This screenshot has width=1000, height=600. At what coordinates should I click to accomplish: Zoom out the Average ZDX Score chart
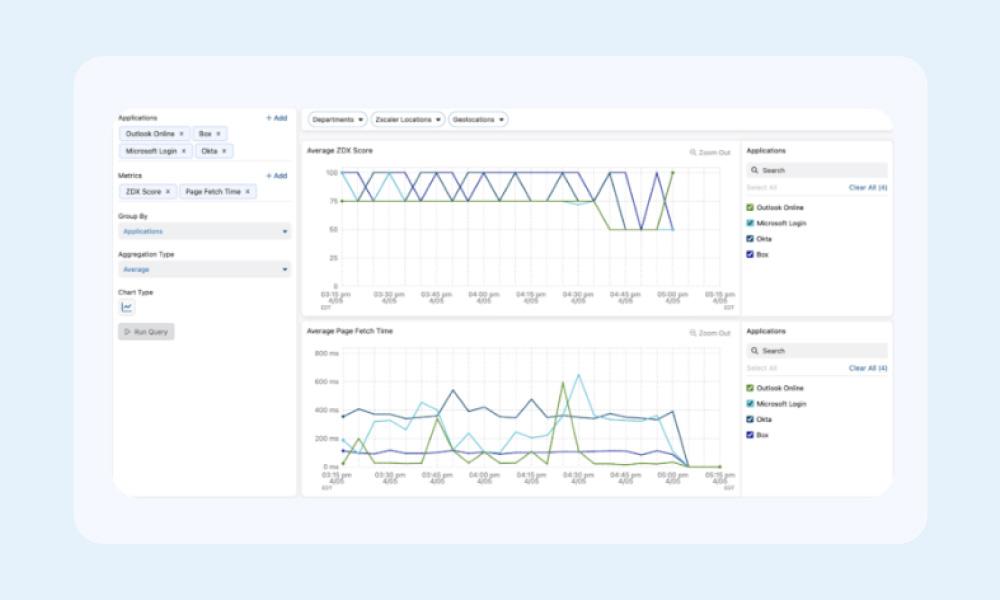point(710,152)
